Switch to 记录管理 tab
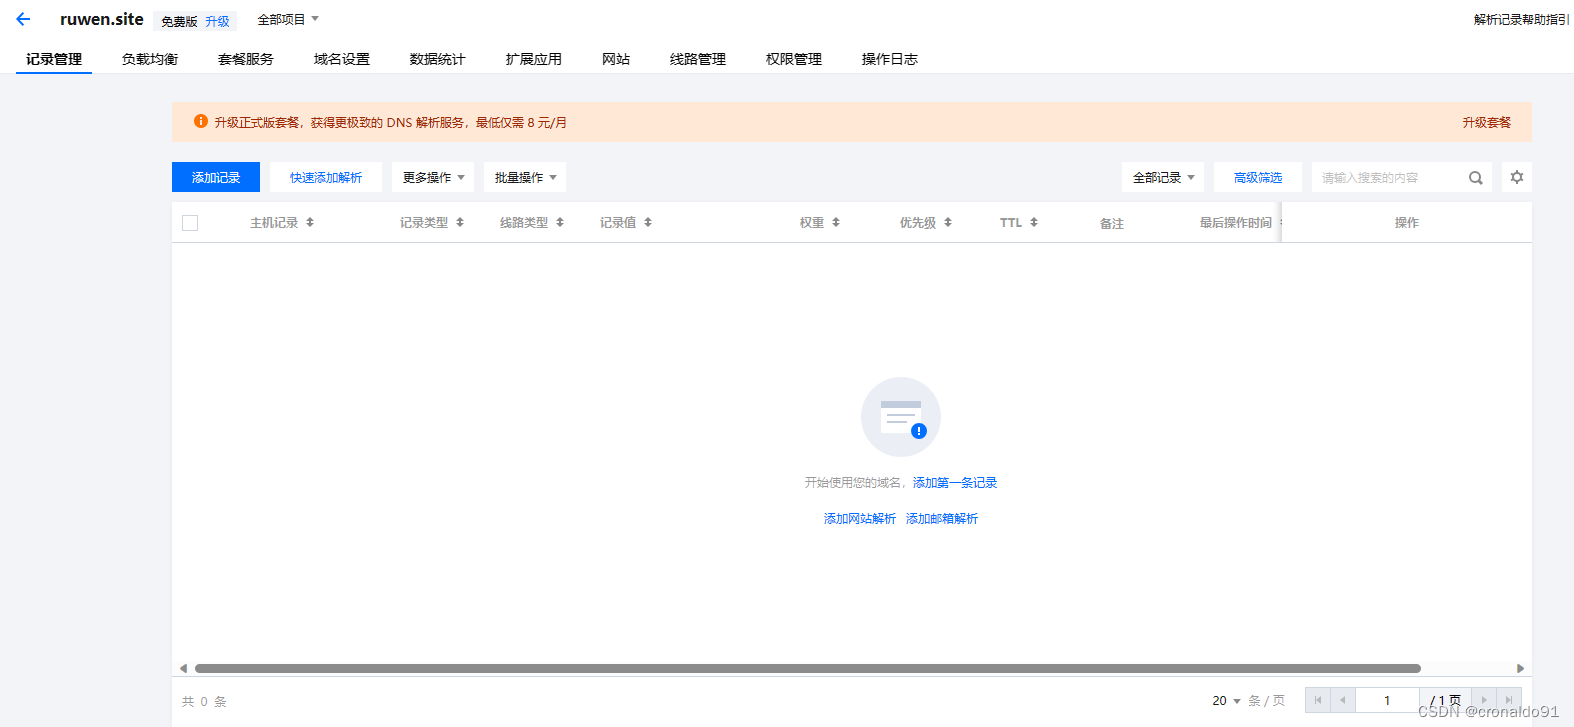Screen dimensions: 1574x727 coord(54,59)
